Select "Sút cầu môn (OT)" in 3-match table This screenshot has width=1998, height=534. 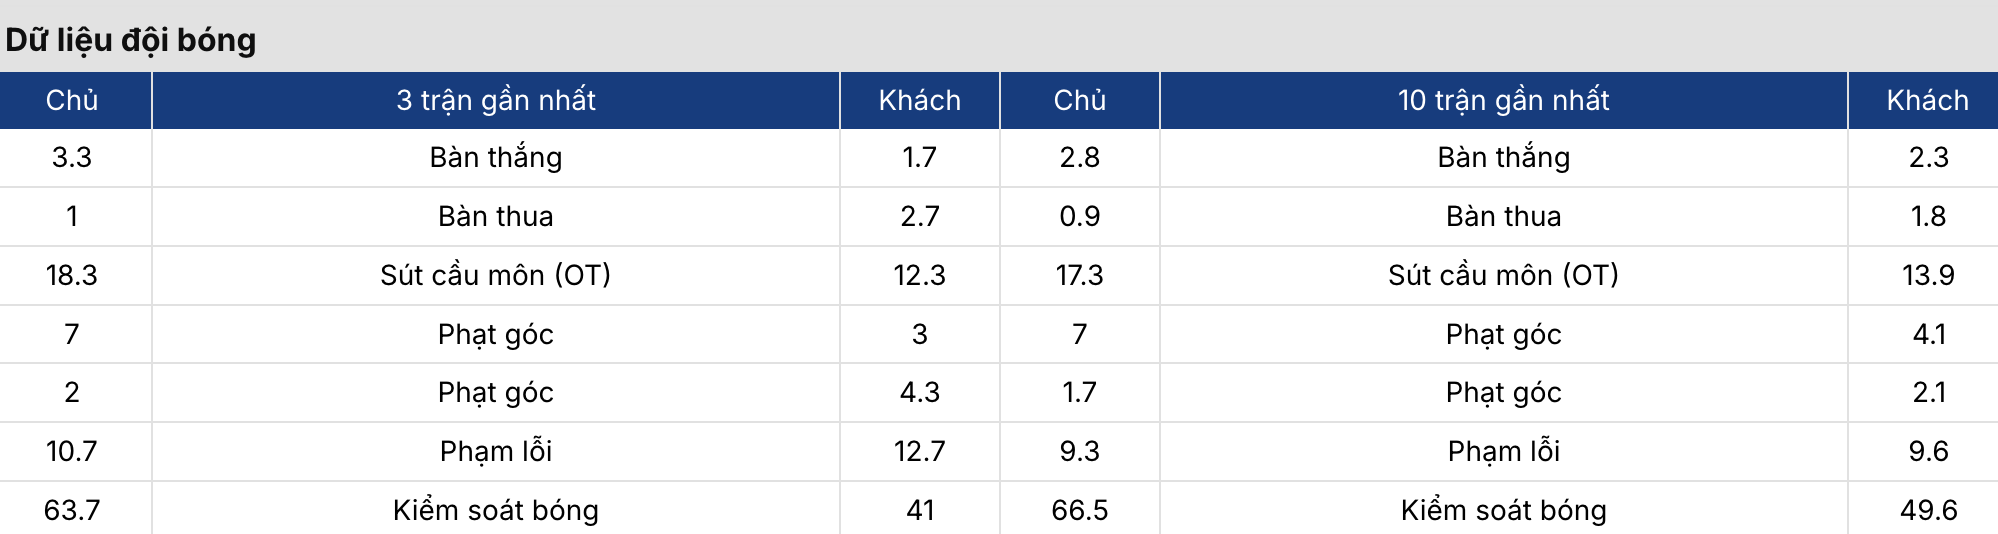(x=495, y=275)
